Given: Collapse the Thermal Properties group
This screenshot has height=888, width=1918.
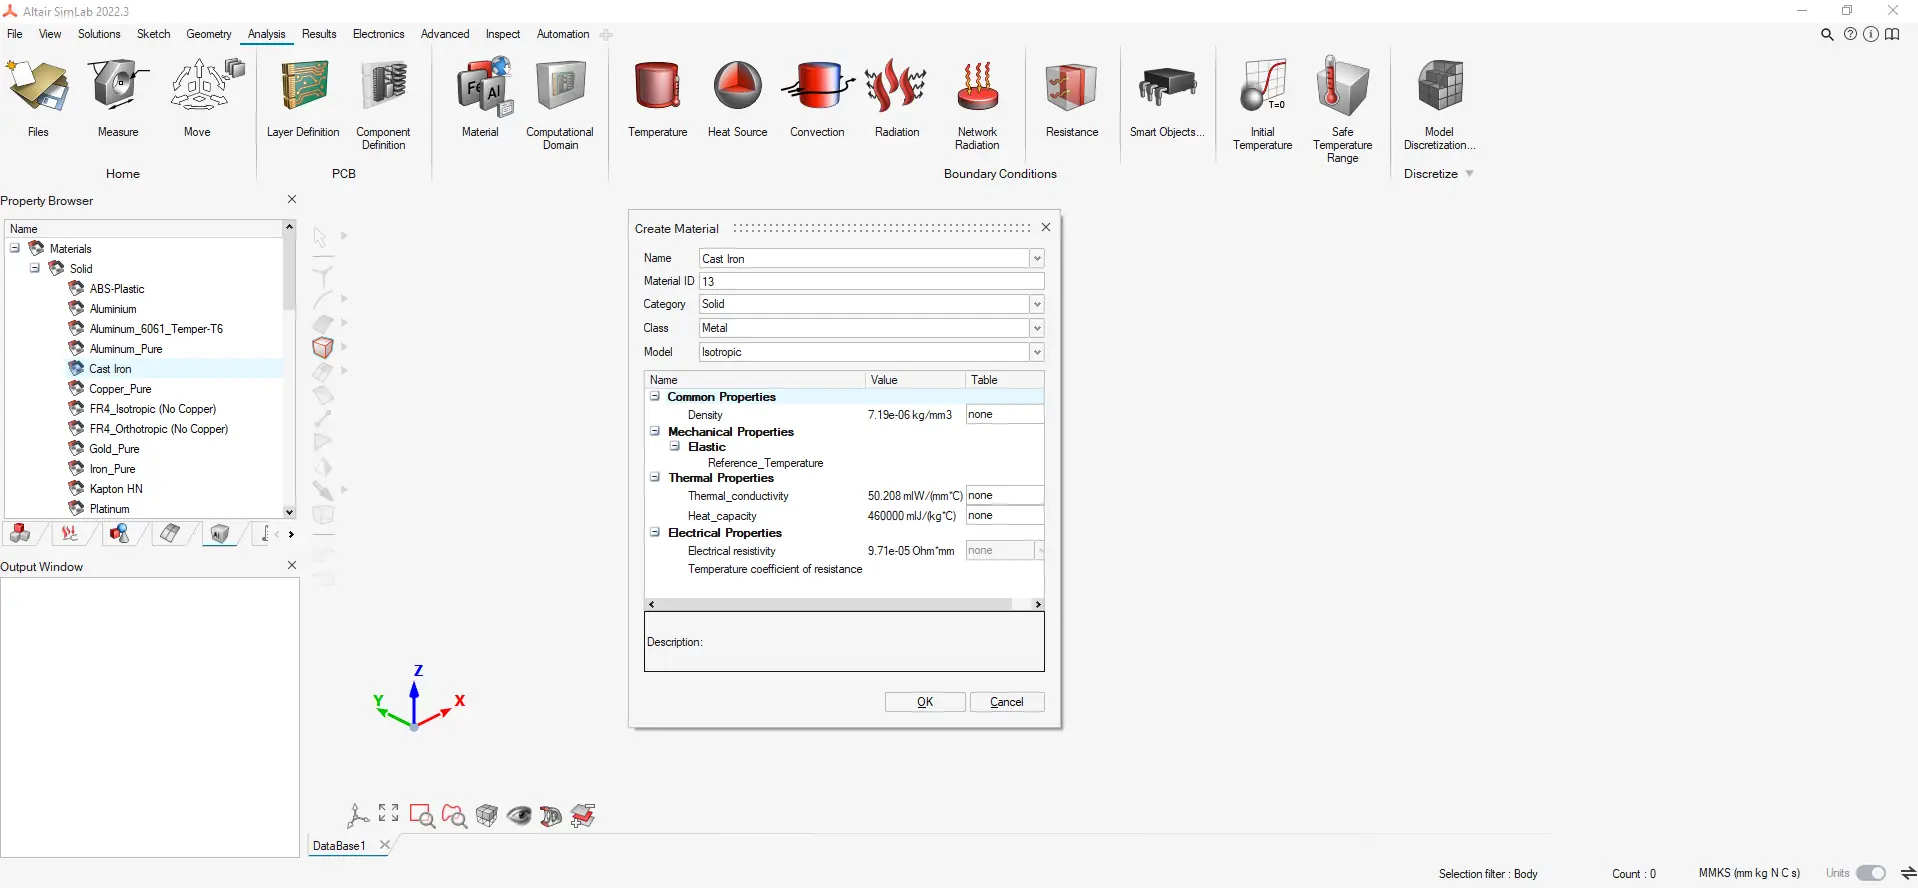Looking at the screenshot, I should (x=655, y=477).
